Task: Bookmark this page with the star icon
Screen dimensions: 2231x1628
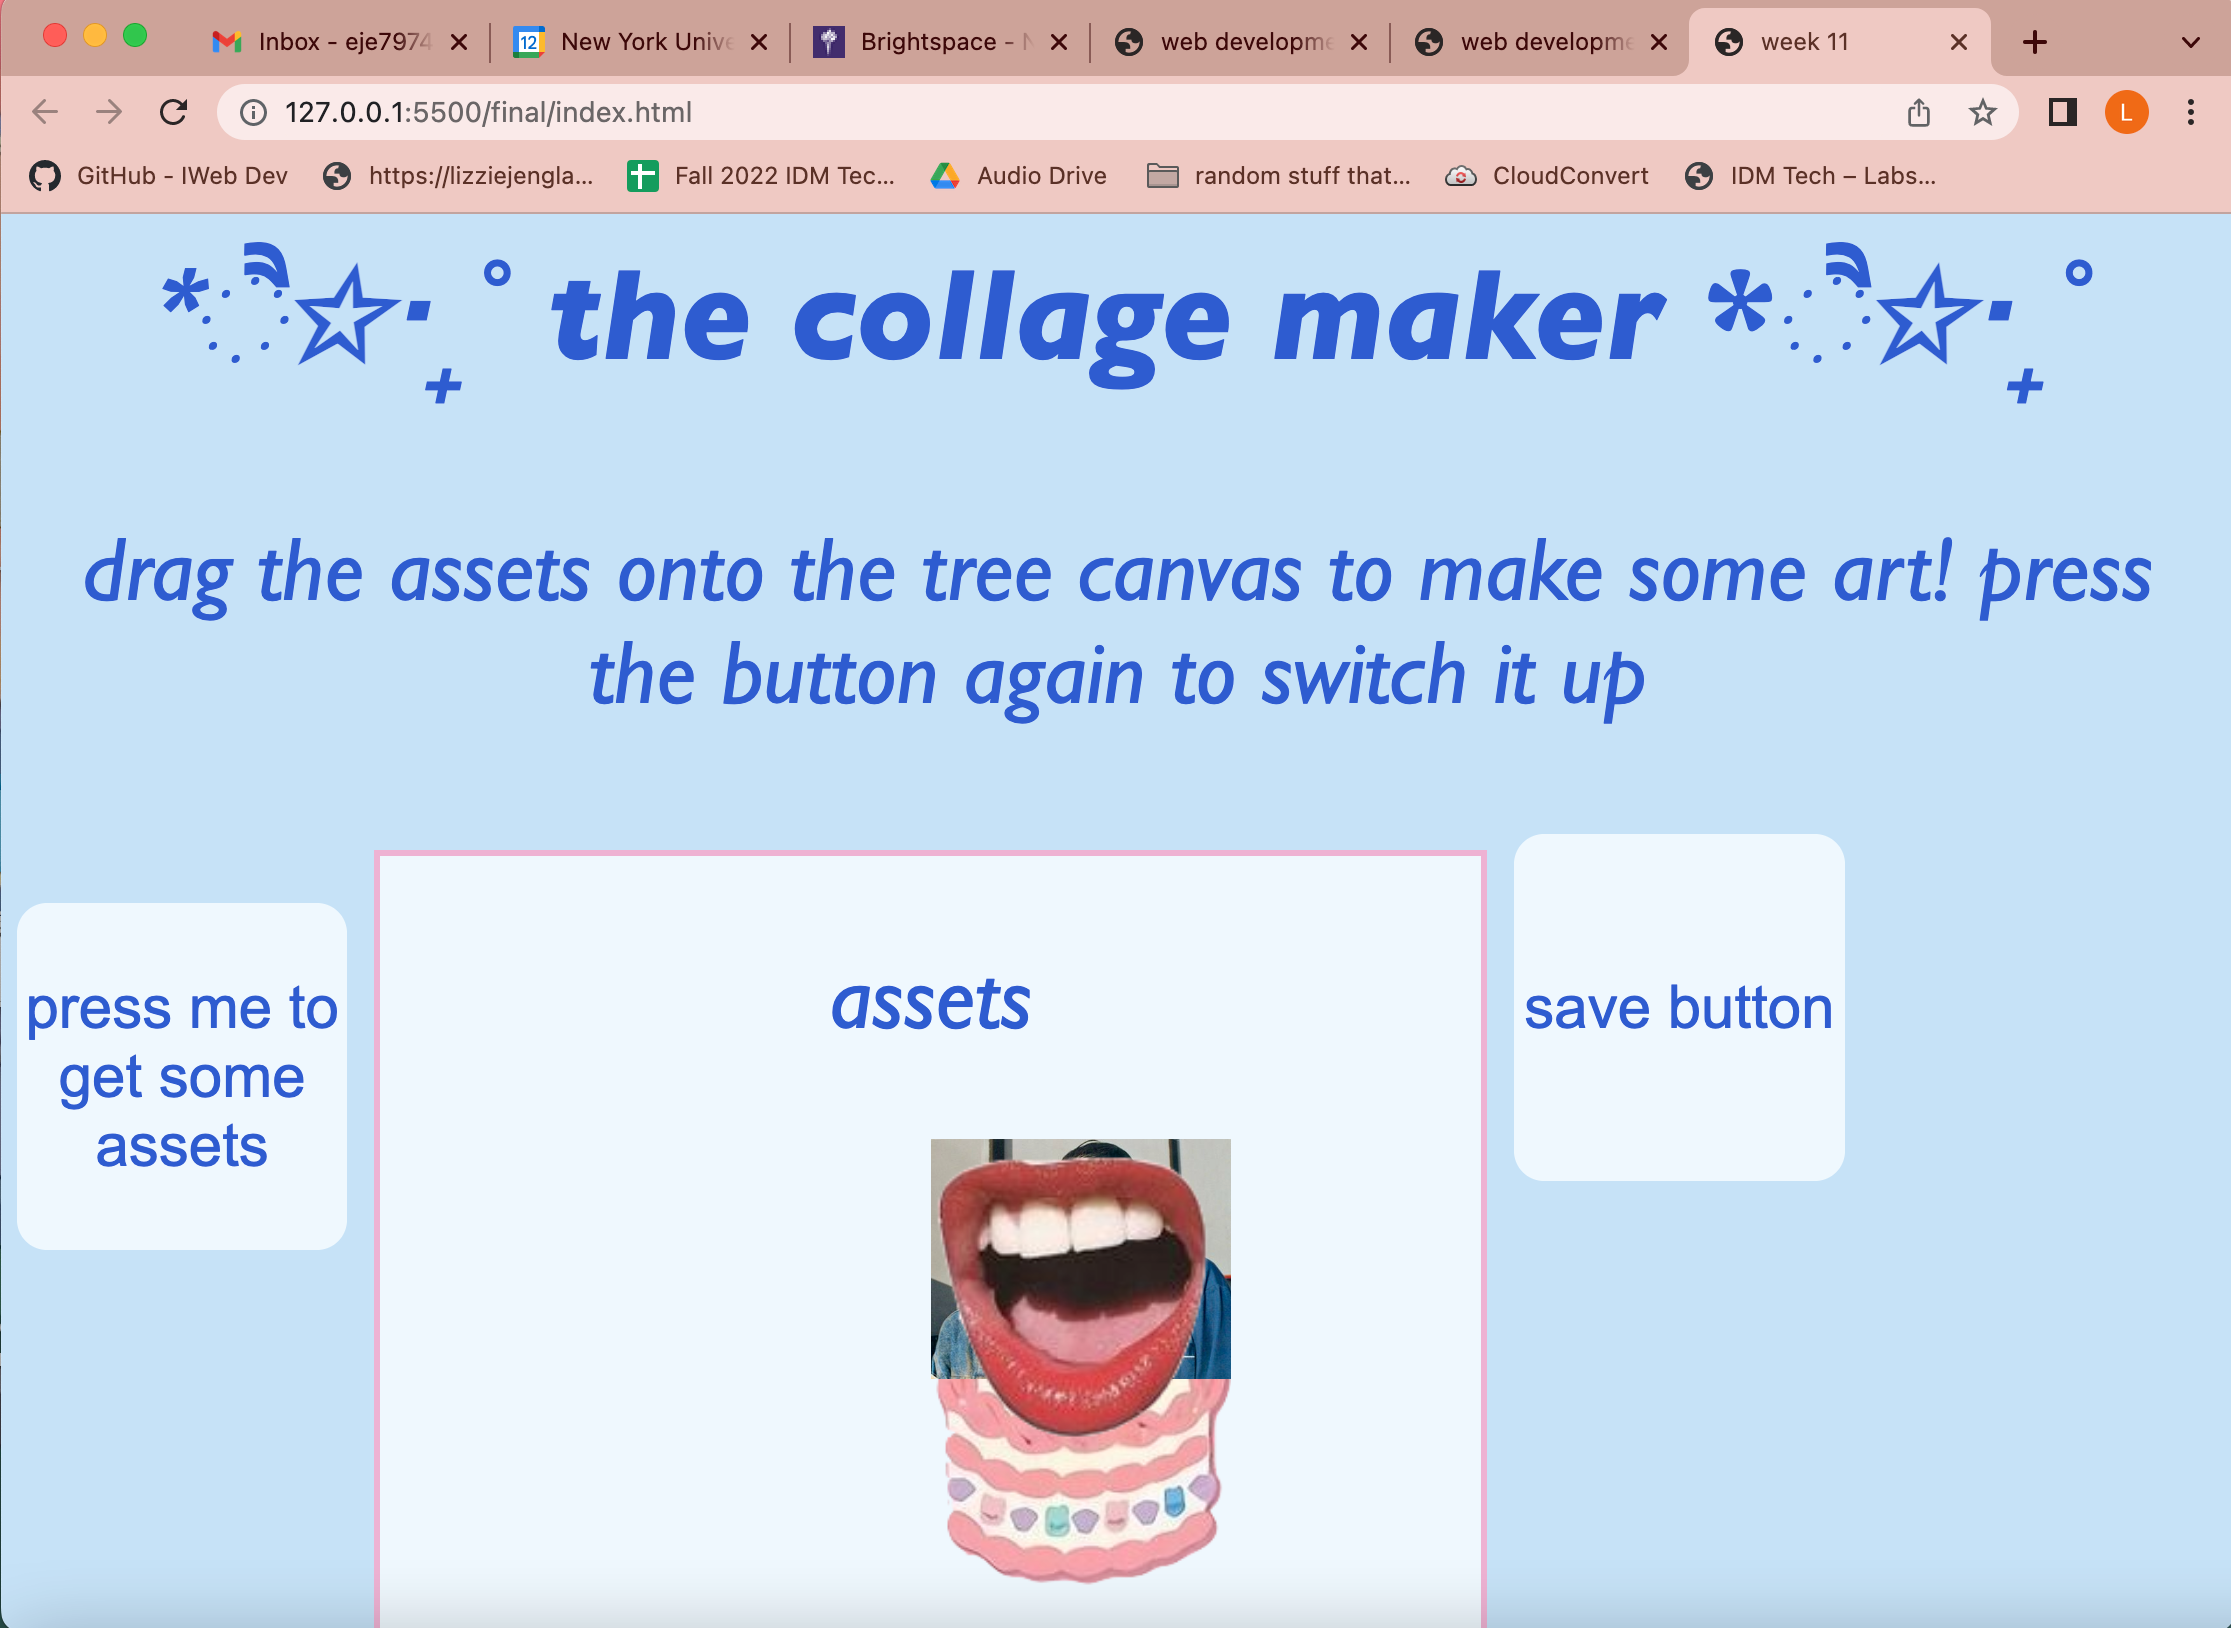Action: tap(1982, 112)
